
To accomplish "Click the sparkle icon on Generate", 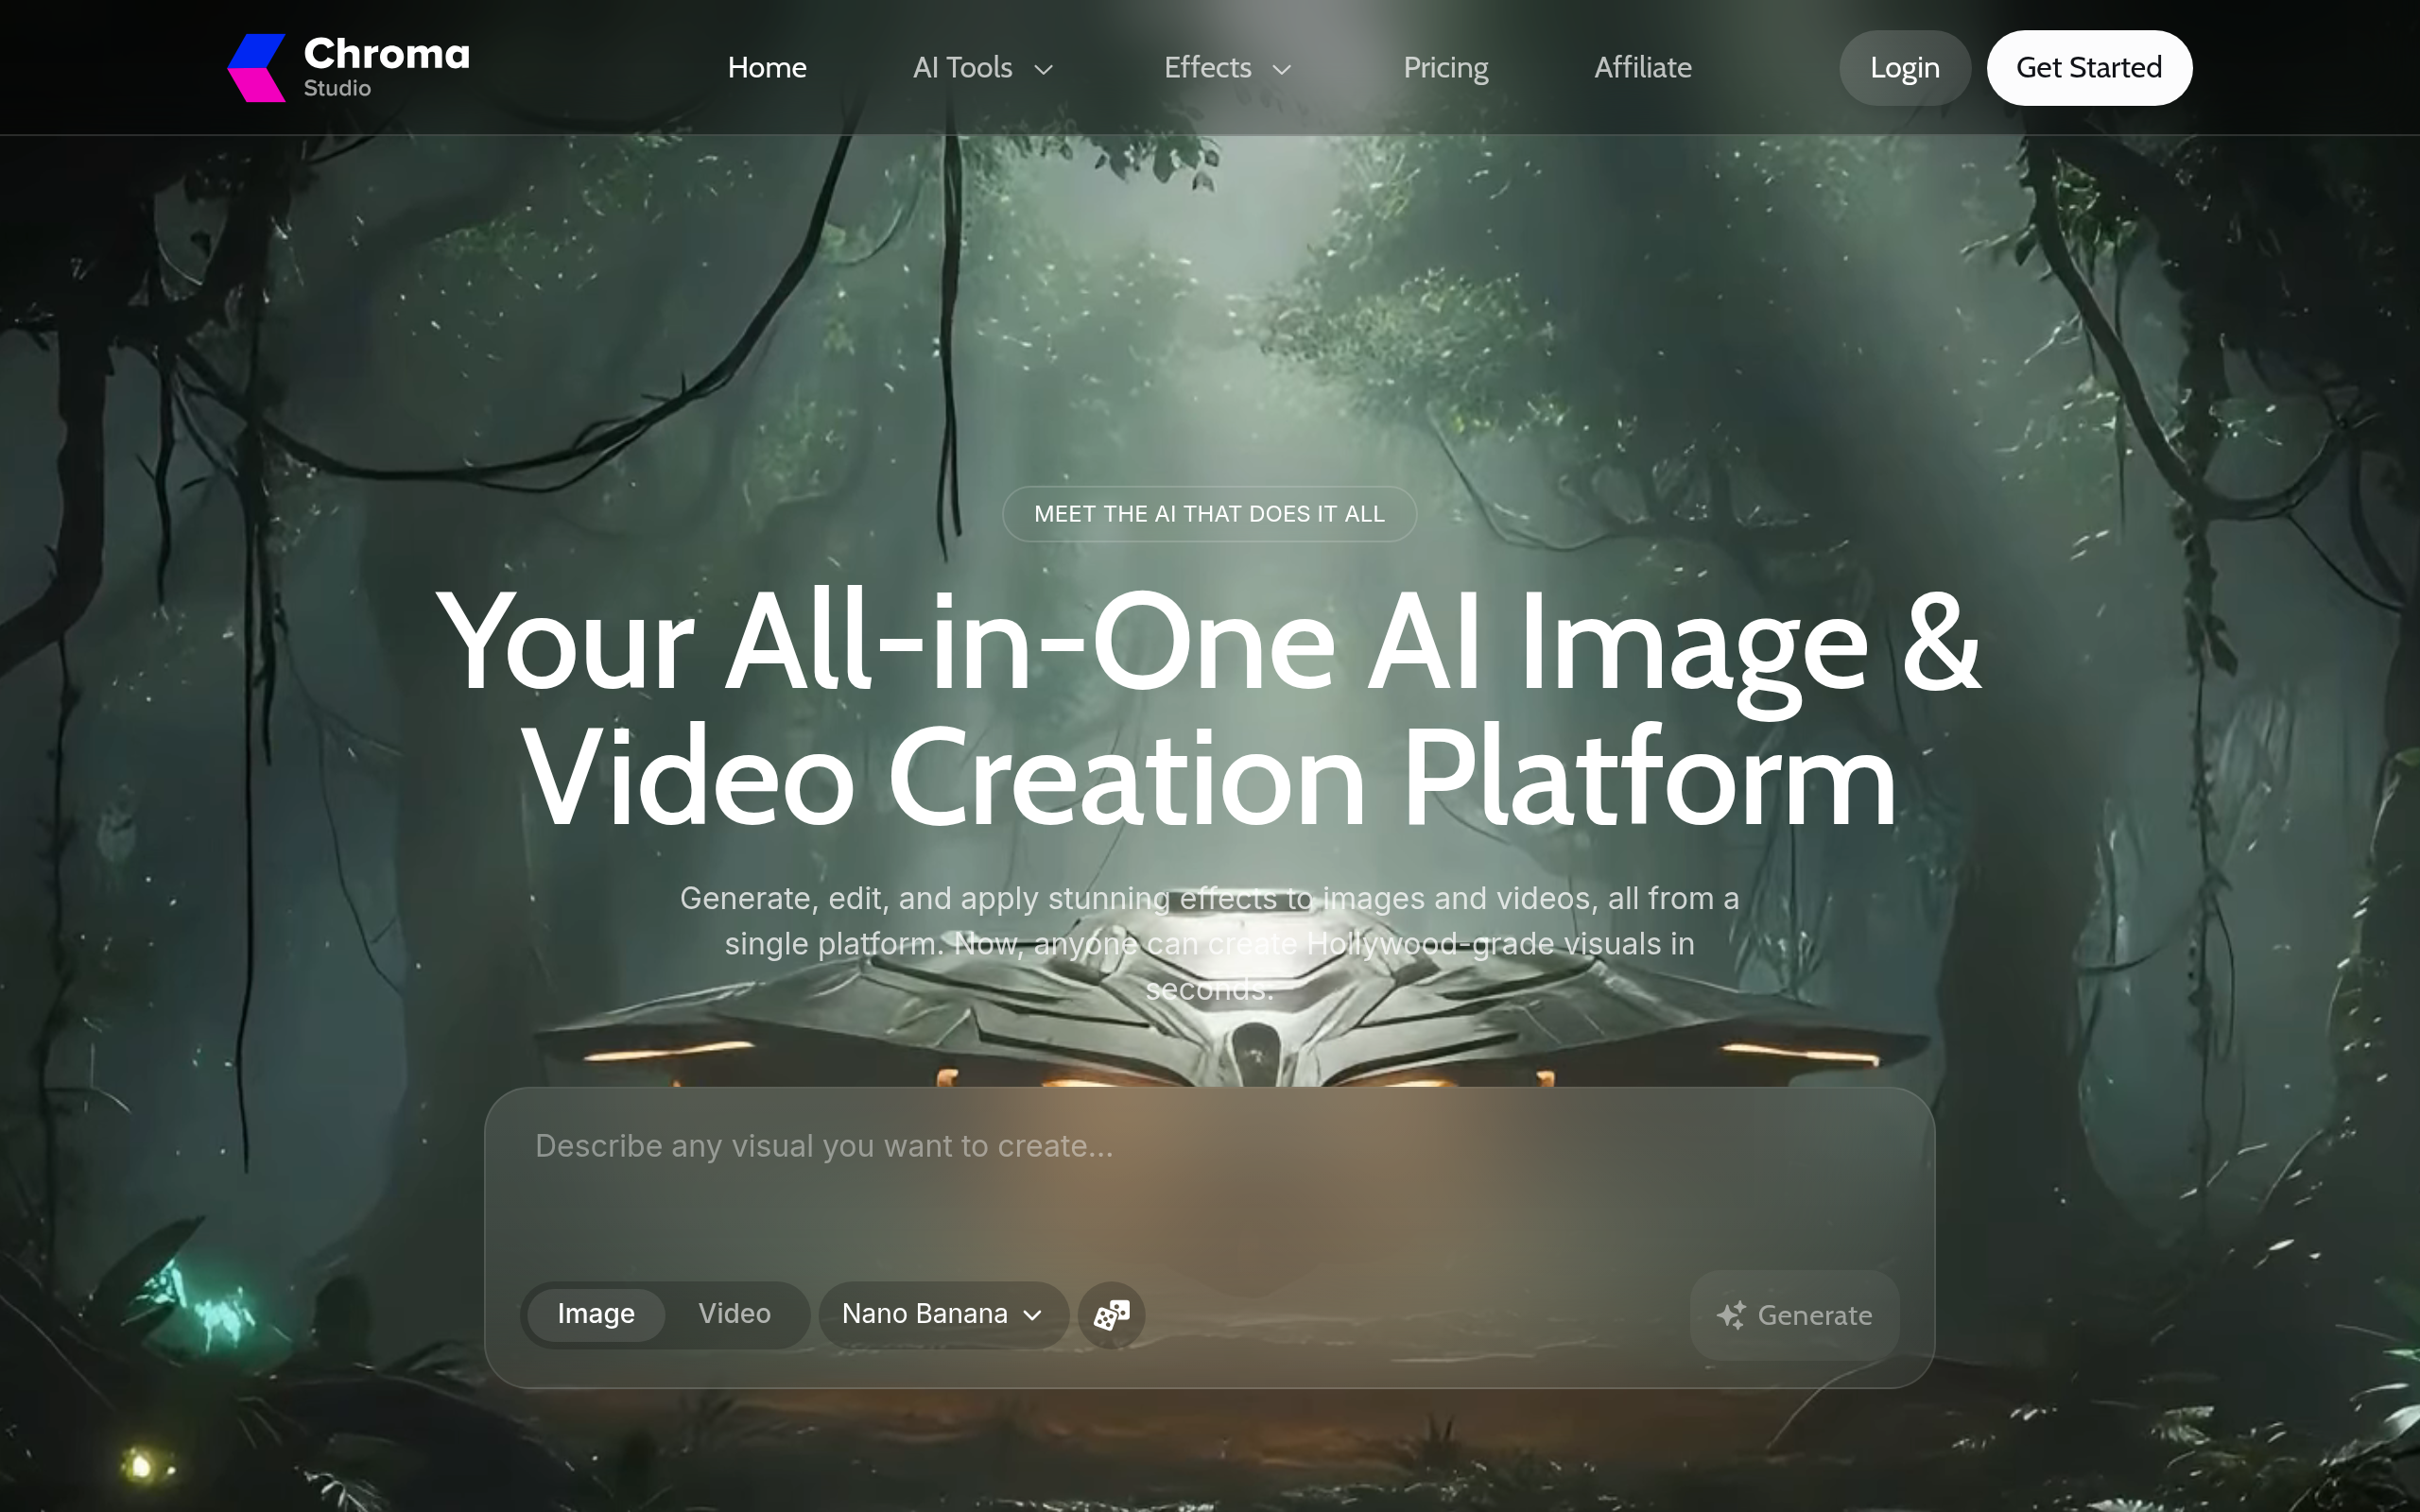I will pos(1732,1315).
